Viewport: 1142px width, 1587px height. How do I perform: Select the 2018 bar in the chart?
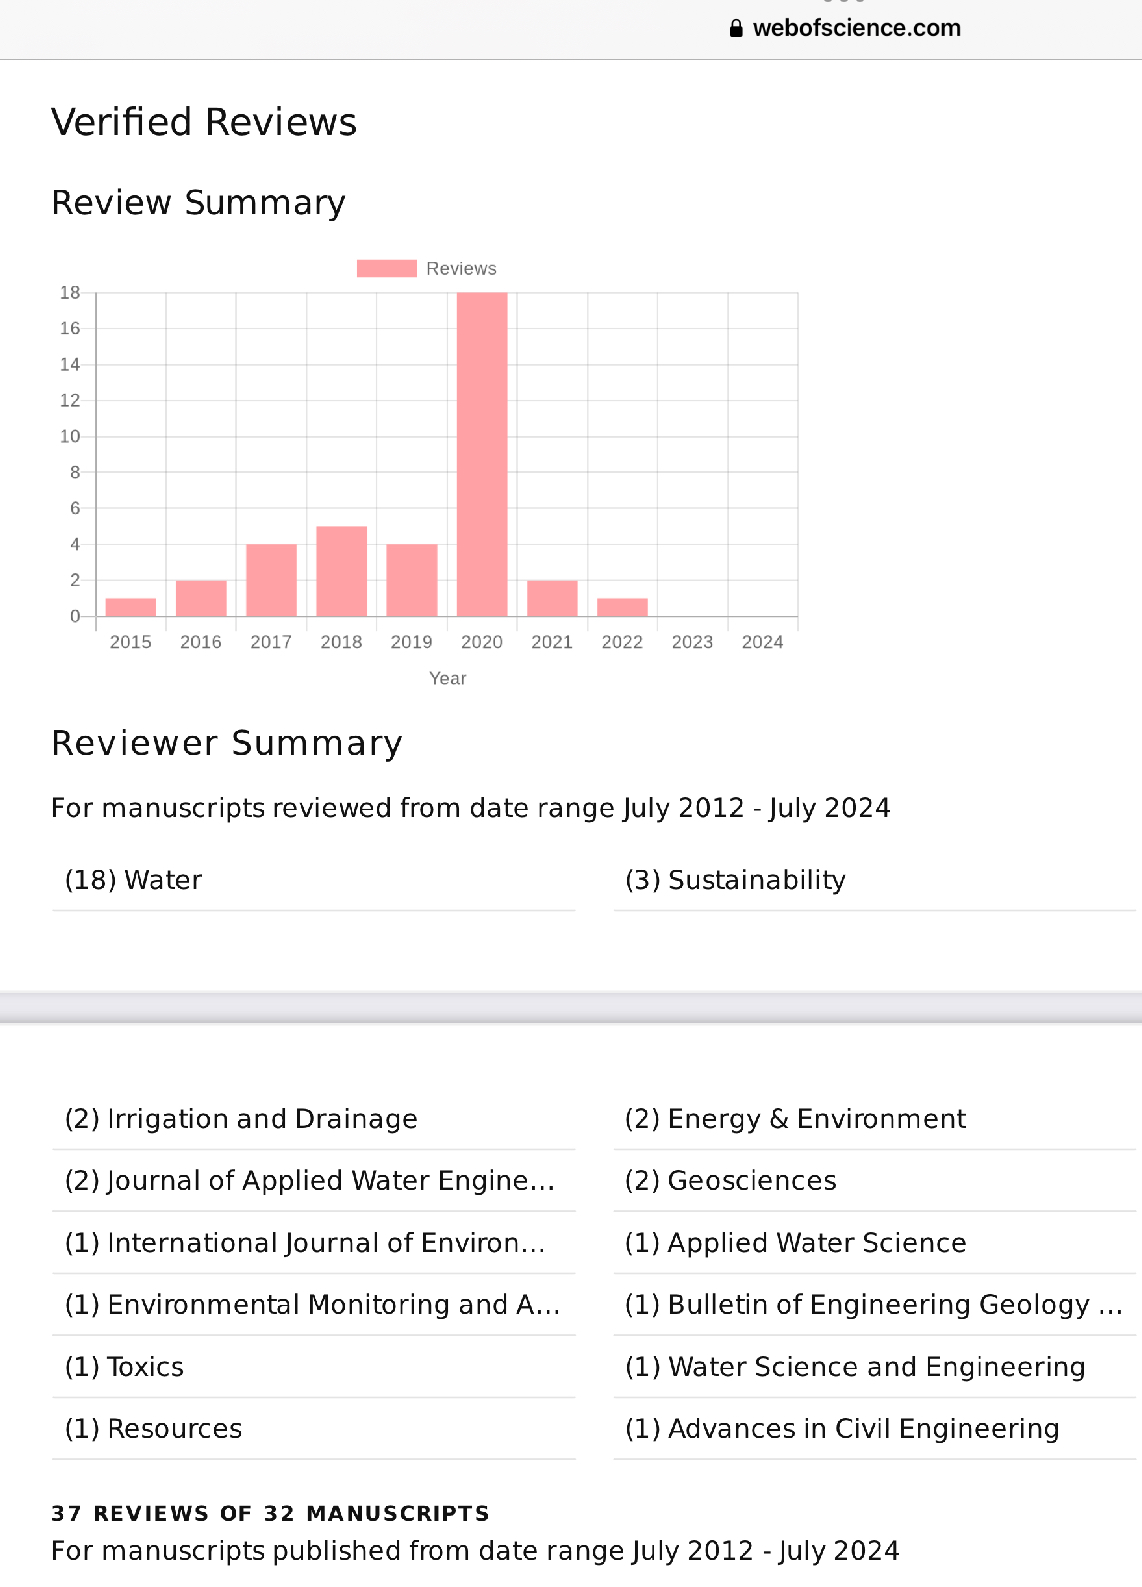[x=342, y=571]
